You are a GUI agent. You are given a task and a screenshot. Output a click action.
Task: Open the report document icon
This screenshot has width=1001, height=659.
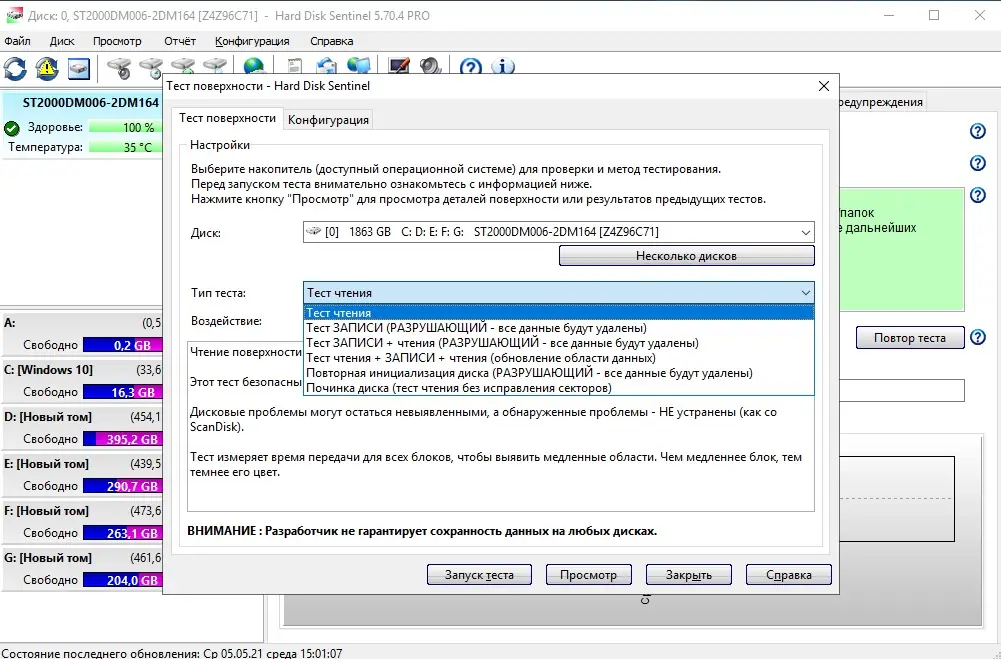293,66
